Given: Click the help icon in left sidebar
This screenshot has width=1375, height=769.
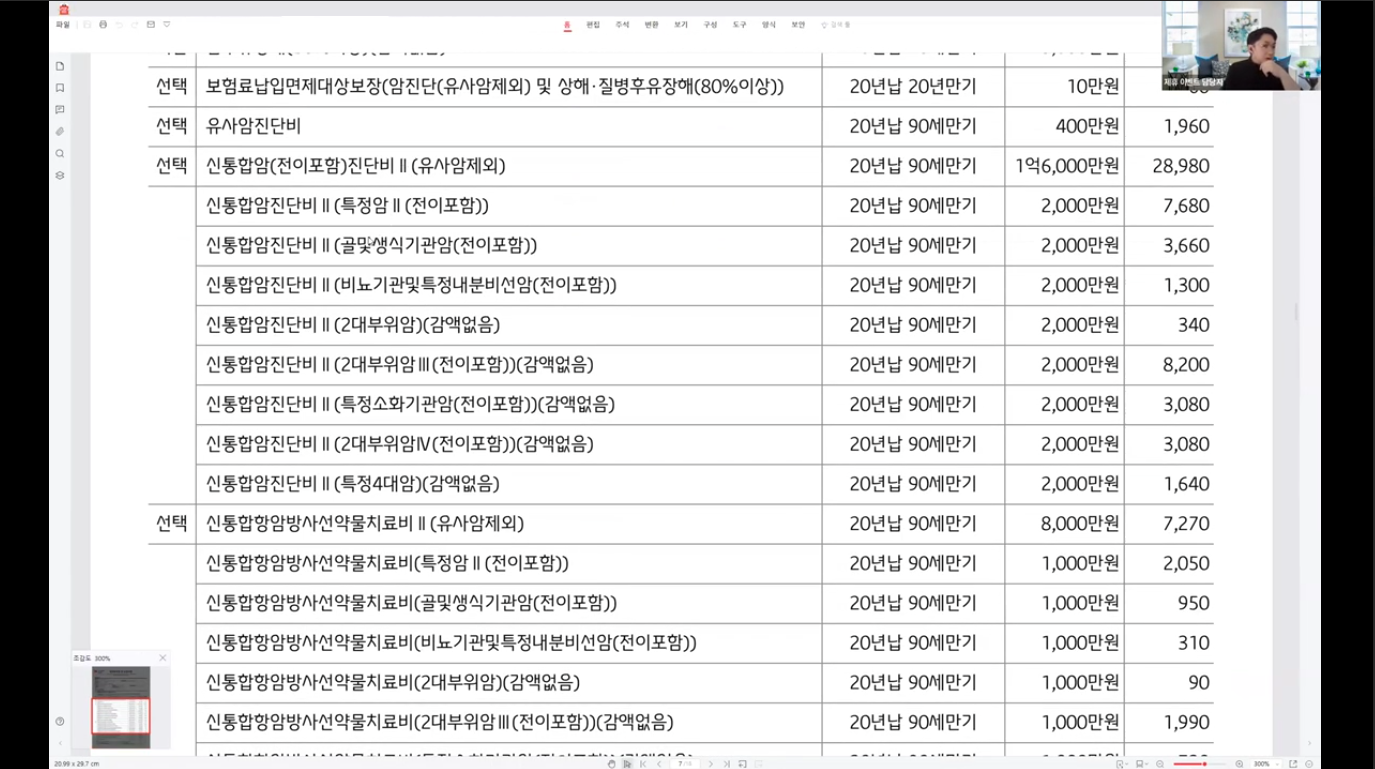Looking at the screenshot, I should coord(60,721).
